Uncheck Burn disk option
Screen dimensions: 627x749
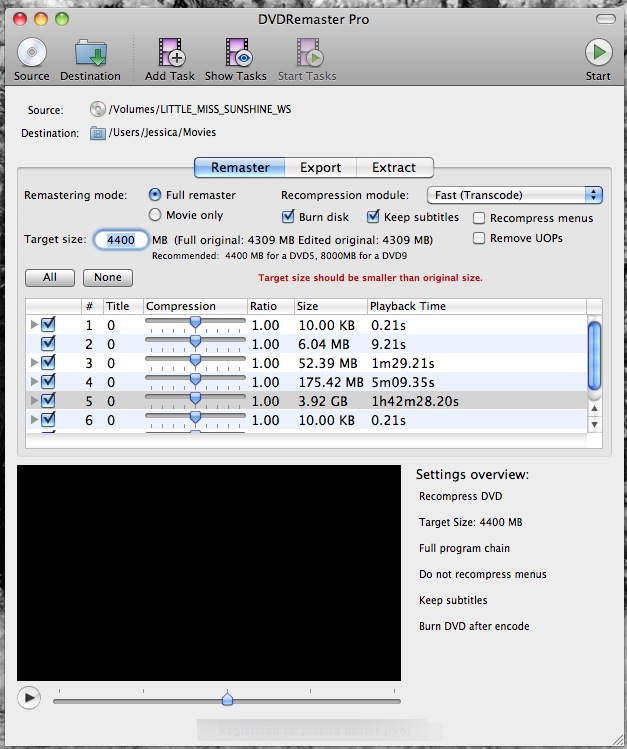coord(288,216)
